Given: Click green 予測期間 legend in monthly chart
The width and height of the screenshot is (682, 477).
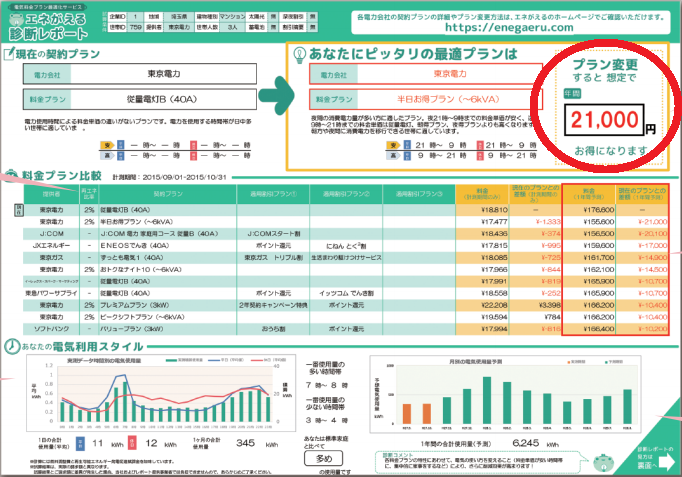Looking at the screenshot, I should point(613,362).
